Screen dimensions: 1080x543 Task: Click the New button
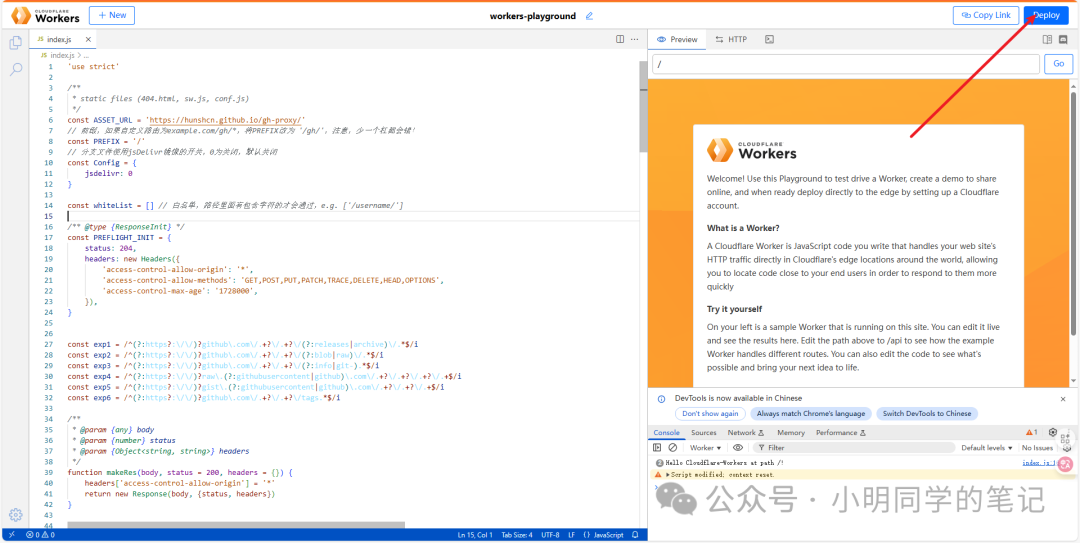tap(112, 15)
